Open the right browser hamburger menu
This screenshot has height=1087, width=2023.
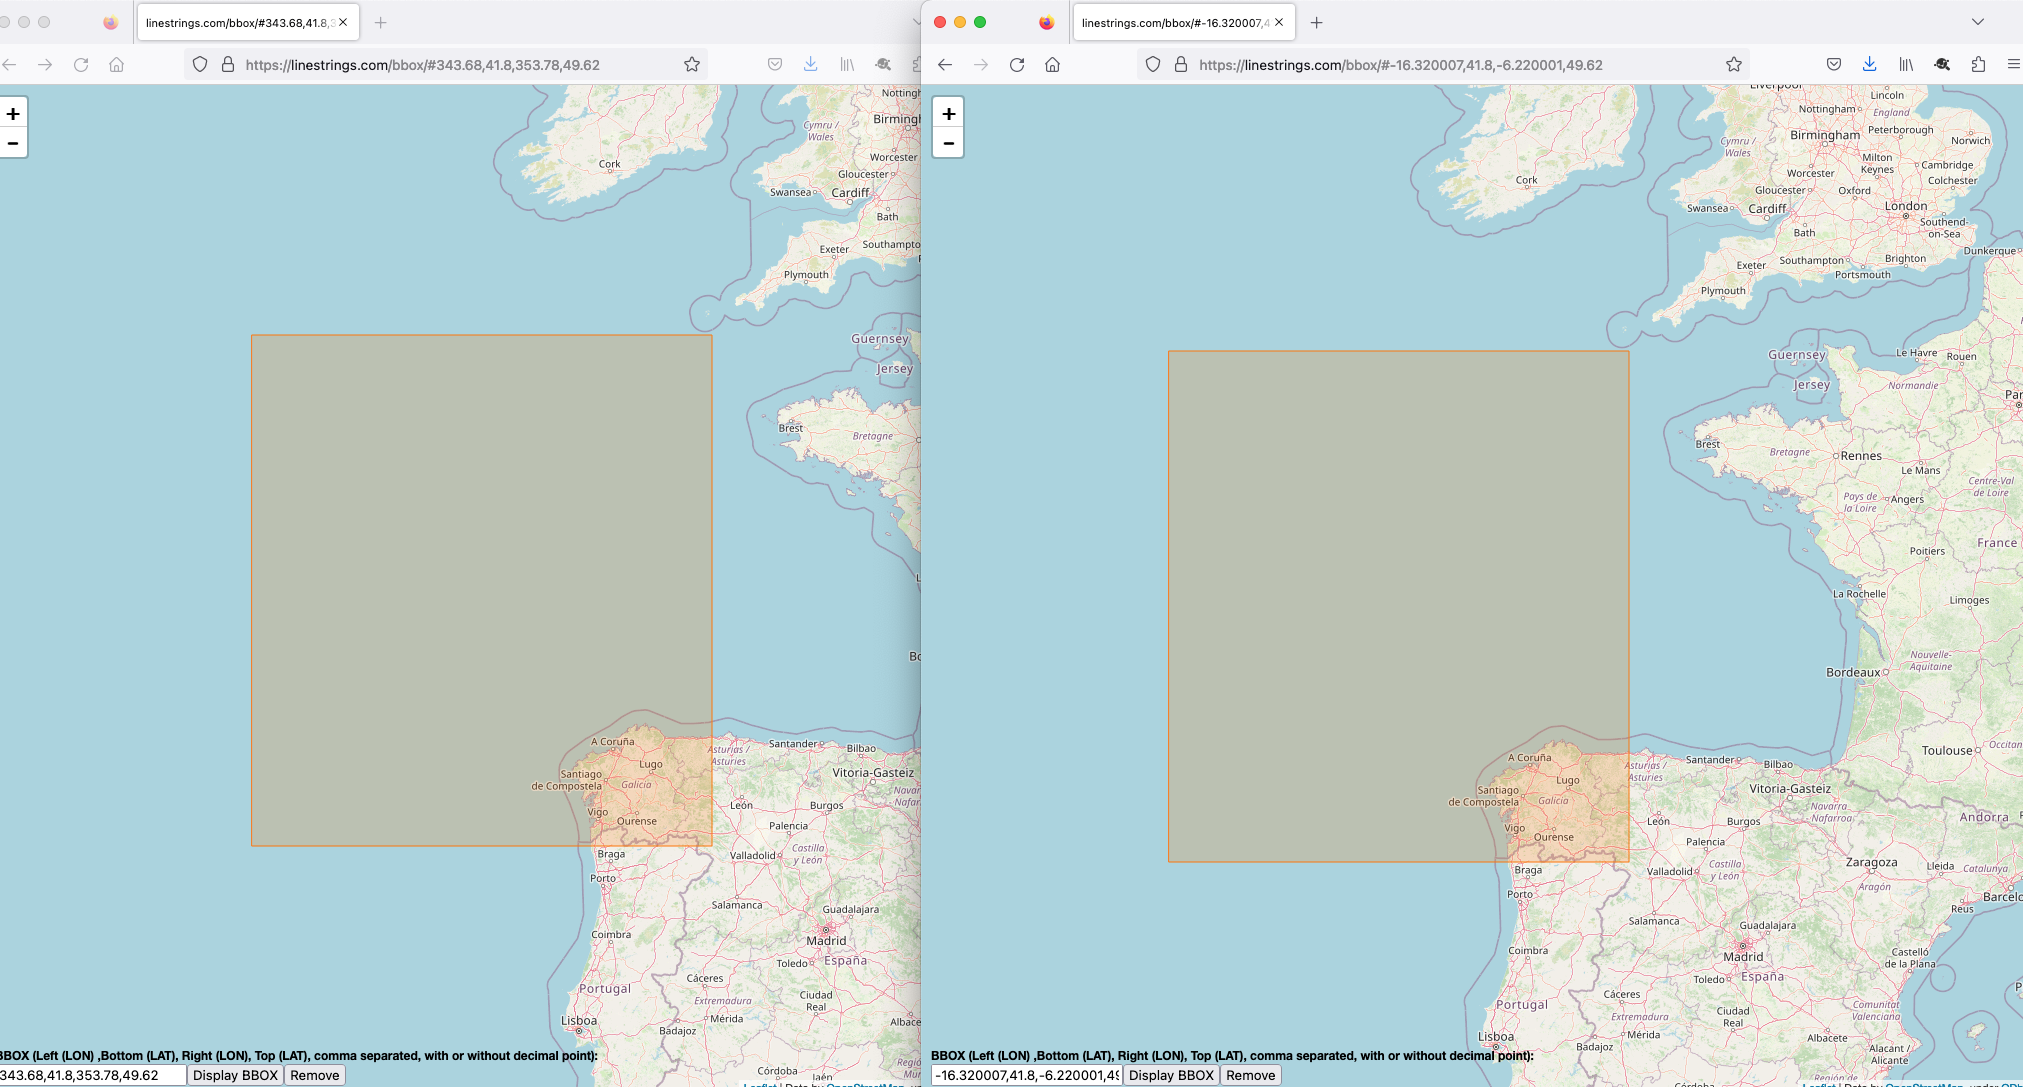tap(2013, 65)
